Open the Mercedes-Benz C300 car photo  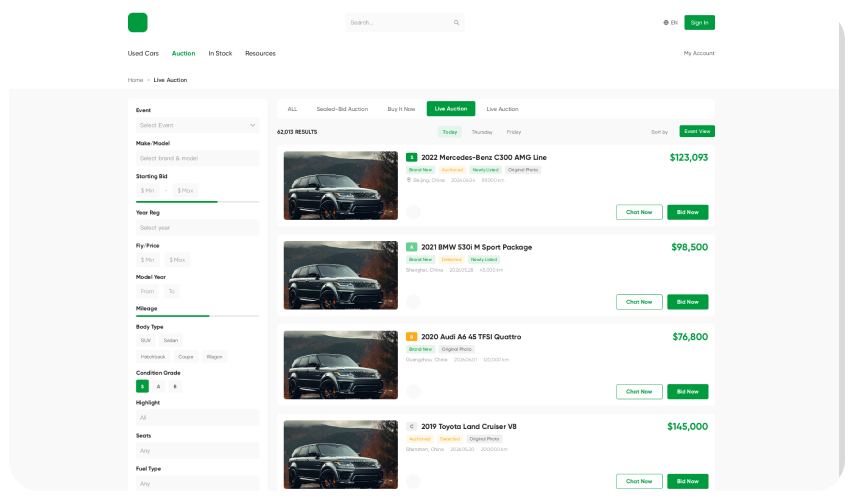(341, 185)
